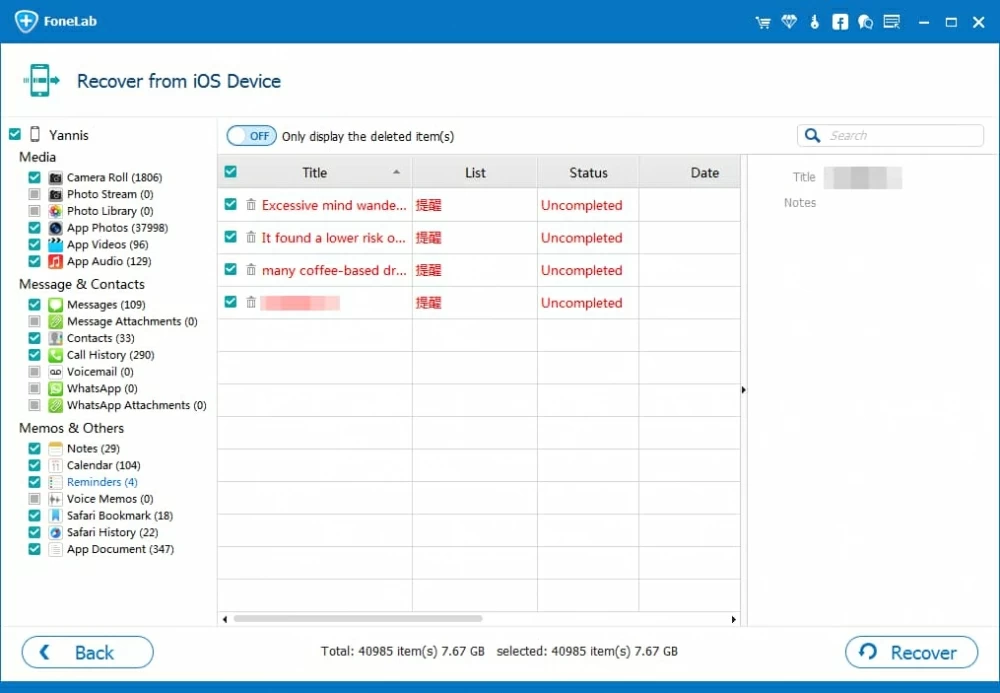Open the feedback form icon in title bar
Viewport: 1000px width, 693px height.
coord(892,22)
